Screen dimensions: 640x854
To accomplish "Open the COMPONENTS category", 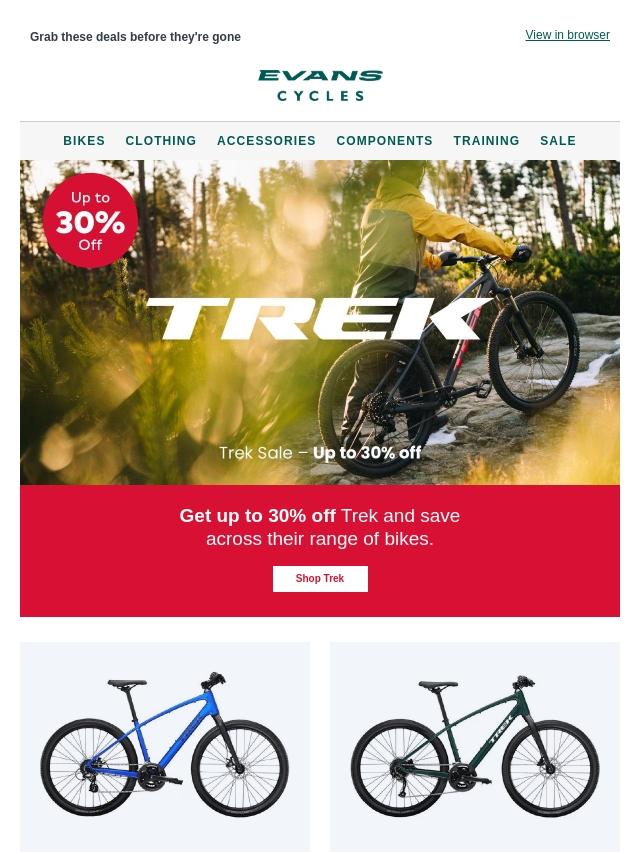I will point(385,141).
